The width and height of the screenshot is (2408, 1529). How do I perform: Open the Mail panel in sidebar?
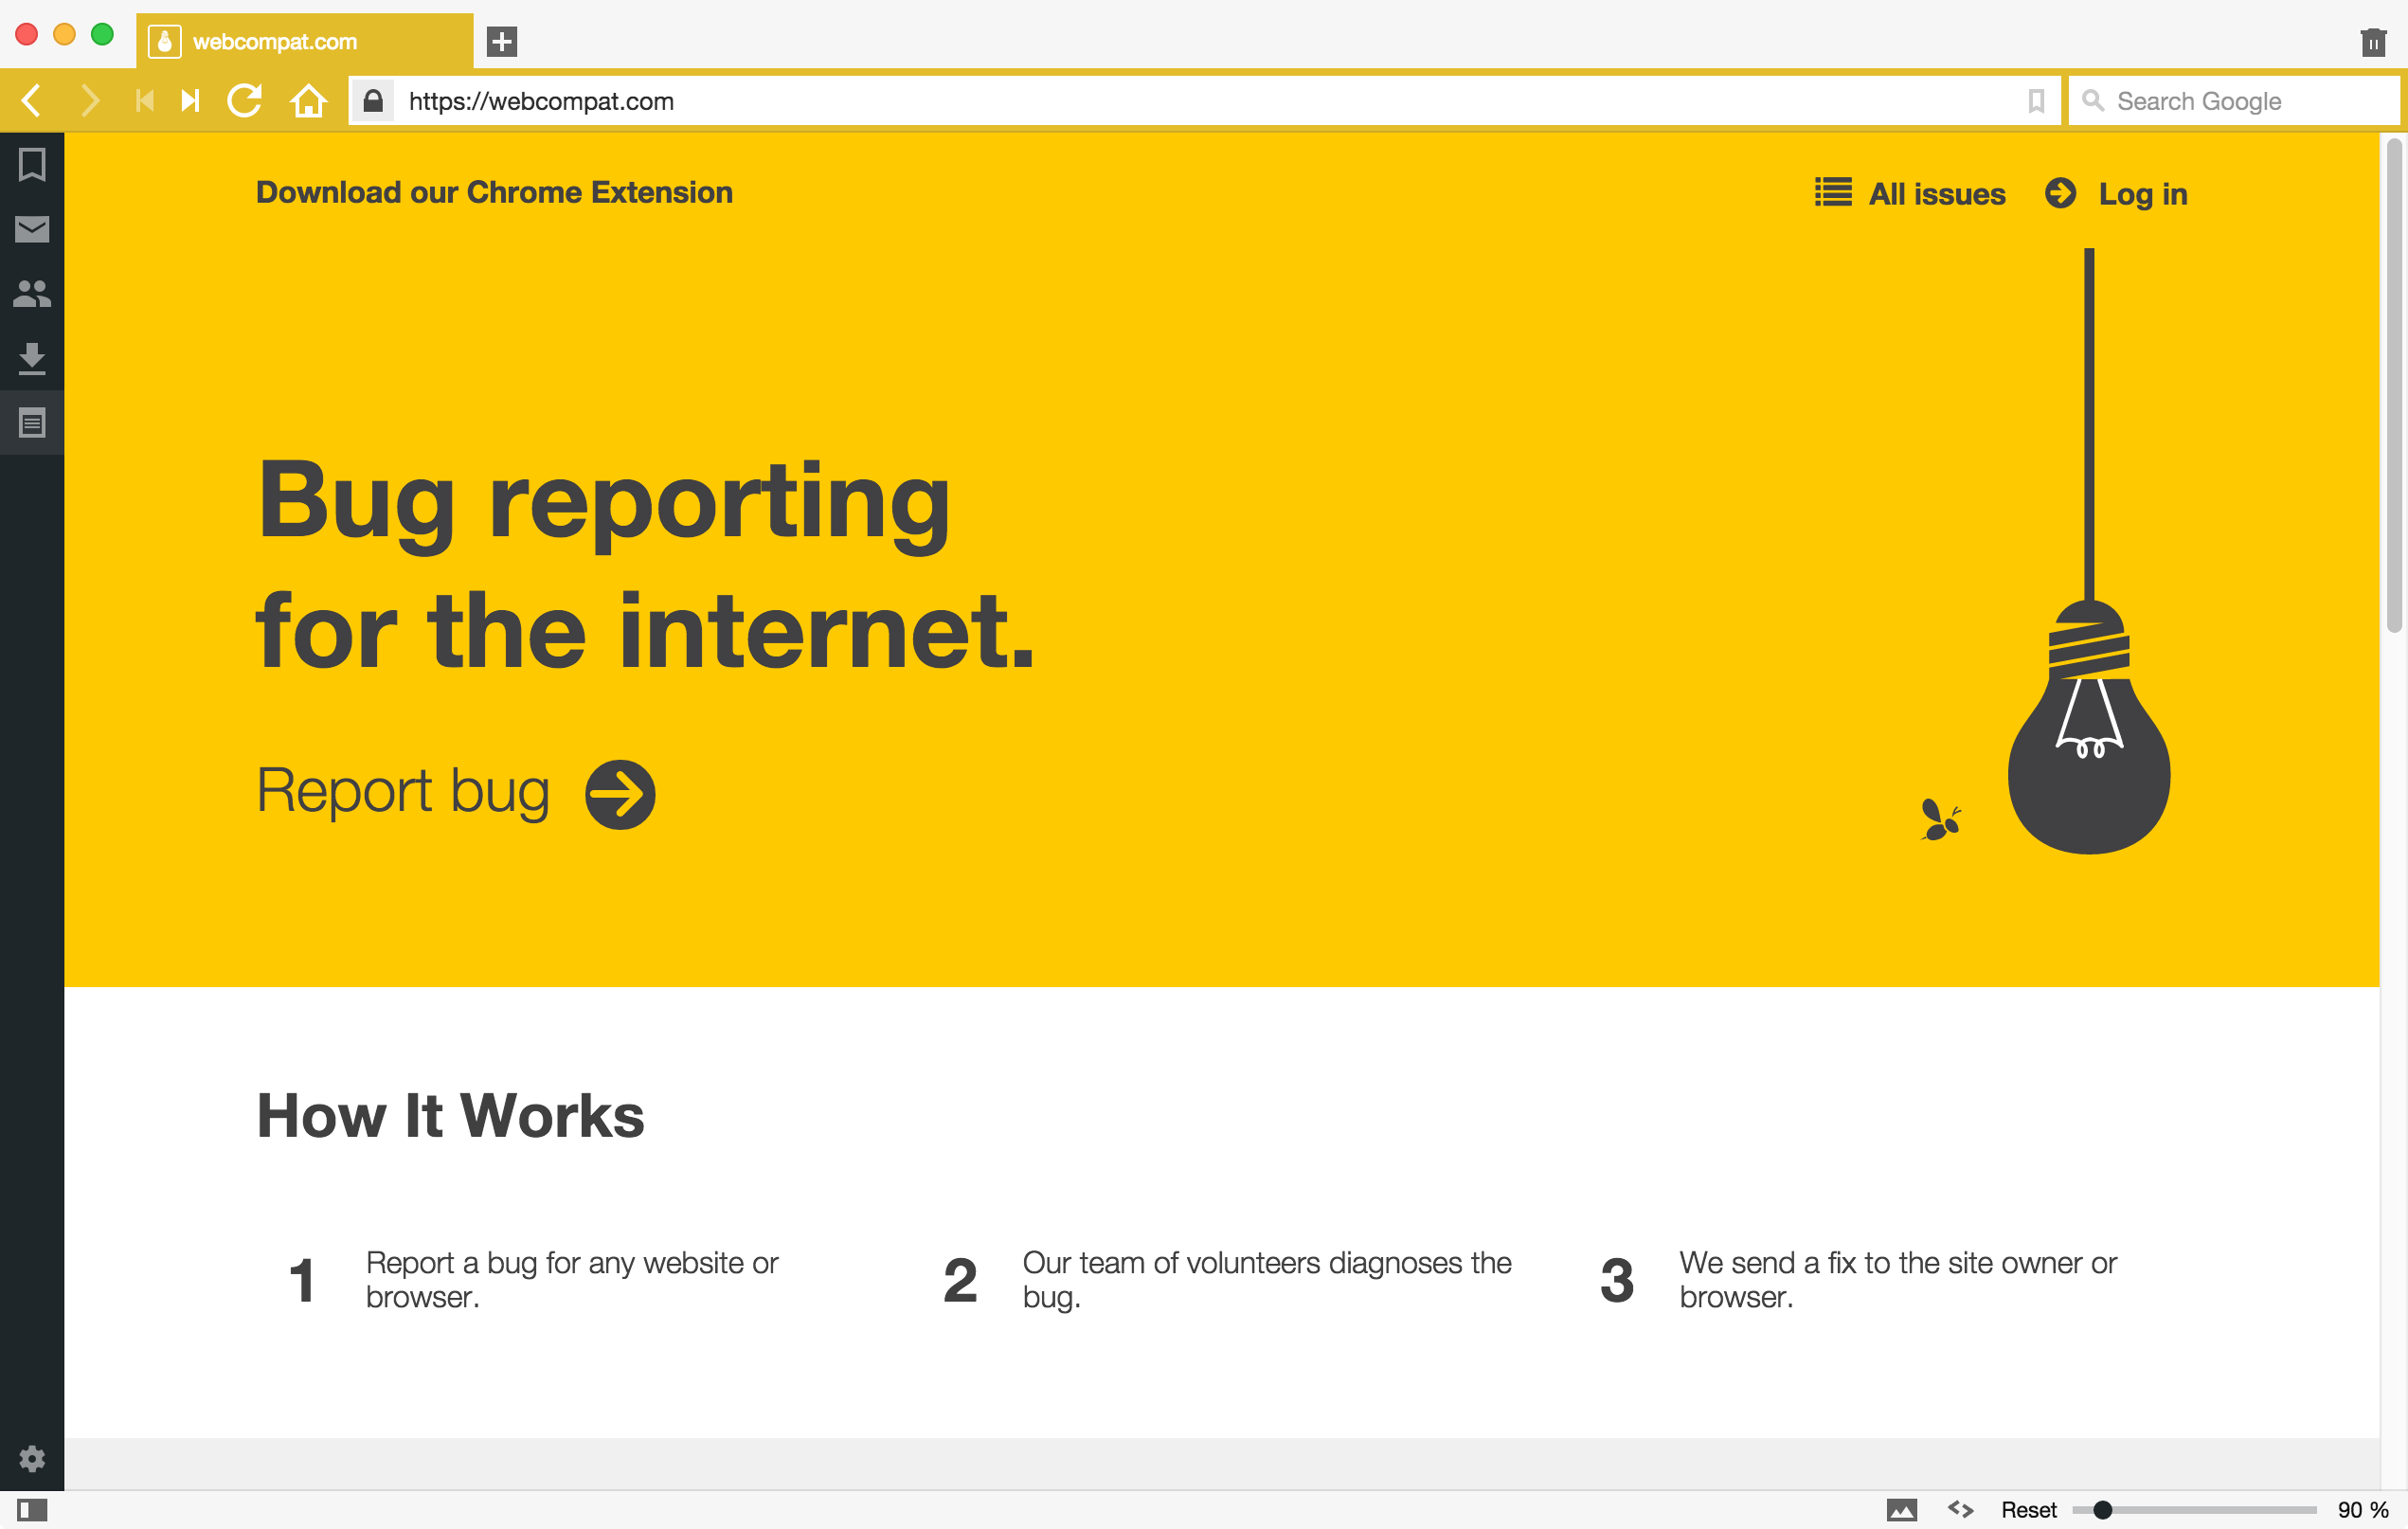pos(32,230)
